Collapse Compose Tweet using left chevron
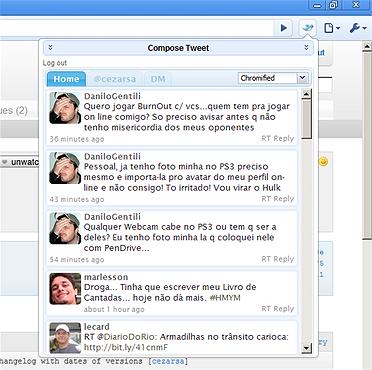The height and width of the screenshot is (370, 372). (x=50, y=48)
